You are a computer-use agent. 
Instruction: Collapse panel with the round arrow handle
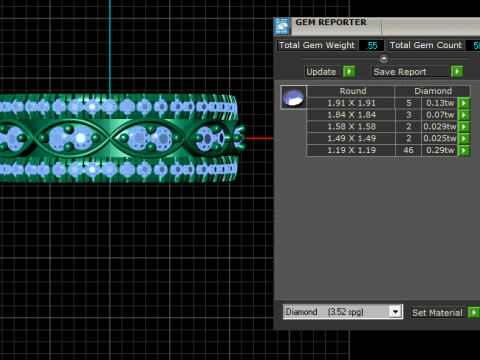pyautogui.click(x=384, y=59)
